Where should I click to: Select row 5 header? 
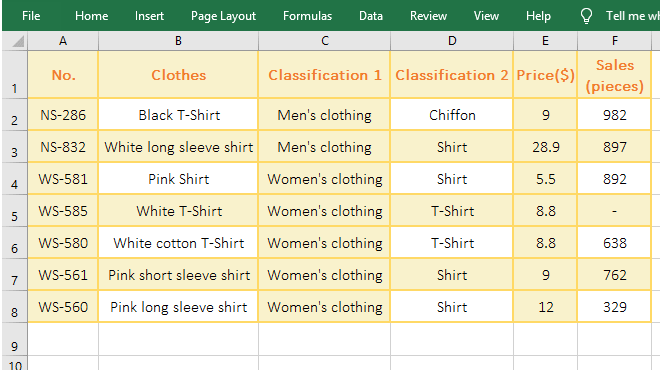(x=15, y=210)
